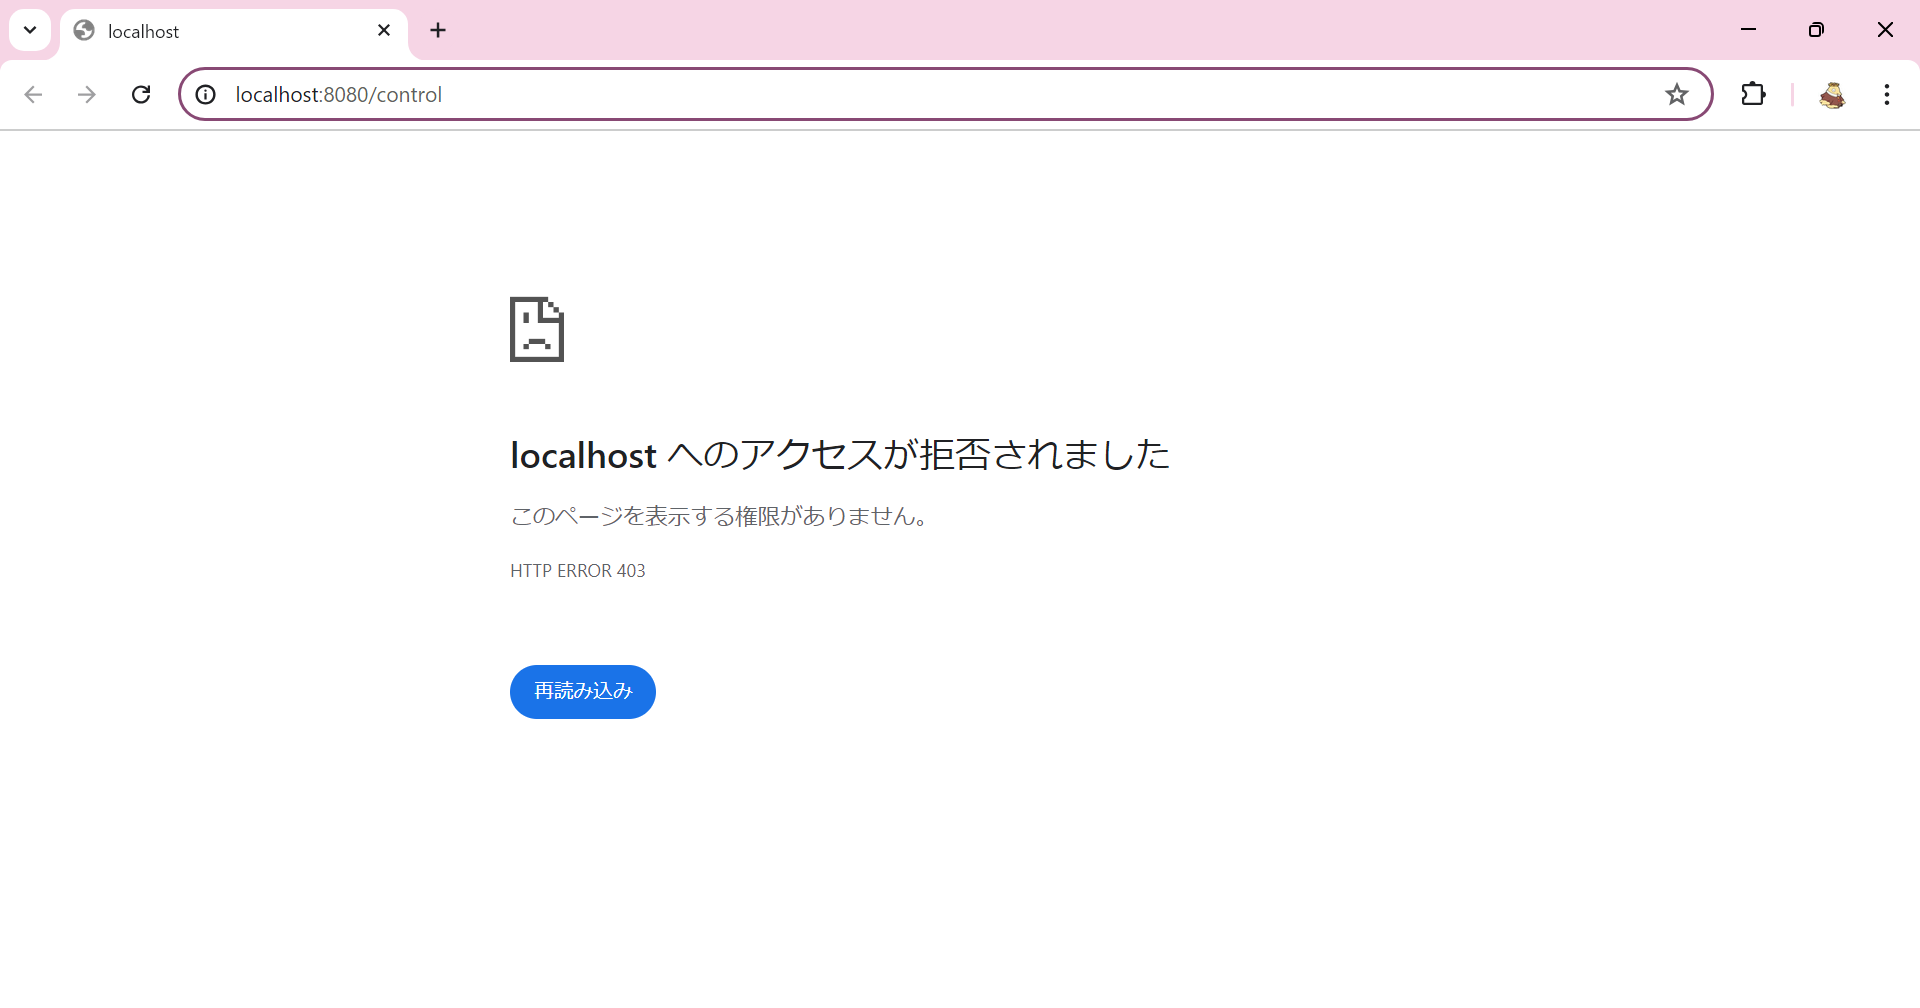The height and width of the screenshot is (1008, 1920).
Task: Open Chrome's three-dot menu
Action: click(x=1887, y=94)
